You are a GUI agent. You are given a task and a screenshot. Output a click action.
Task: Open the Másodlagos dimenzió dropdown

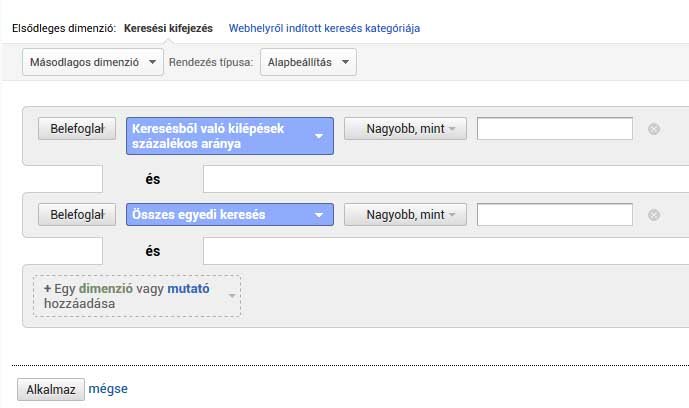(92, 62)
